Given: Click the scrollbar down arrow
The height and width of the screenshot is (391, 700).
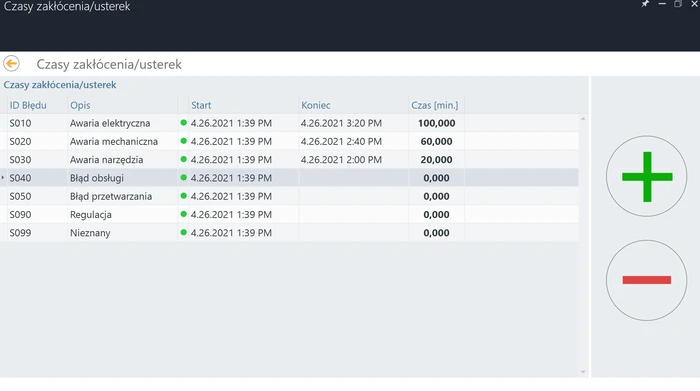Looking at the screenshot, I should [583, 372].
